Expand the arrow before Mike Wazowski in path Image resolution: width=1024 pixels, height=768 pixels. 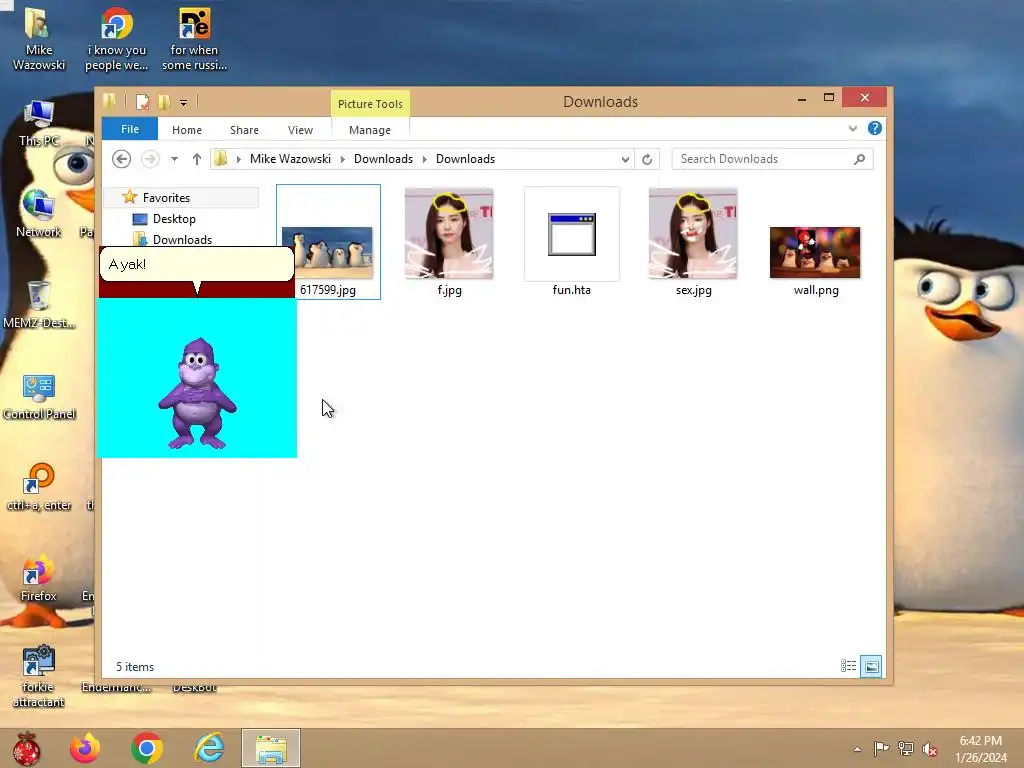point(238,159)
